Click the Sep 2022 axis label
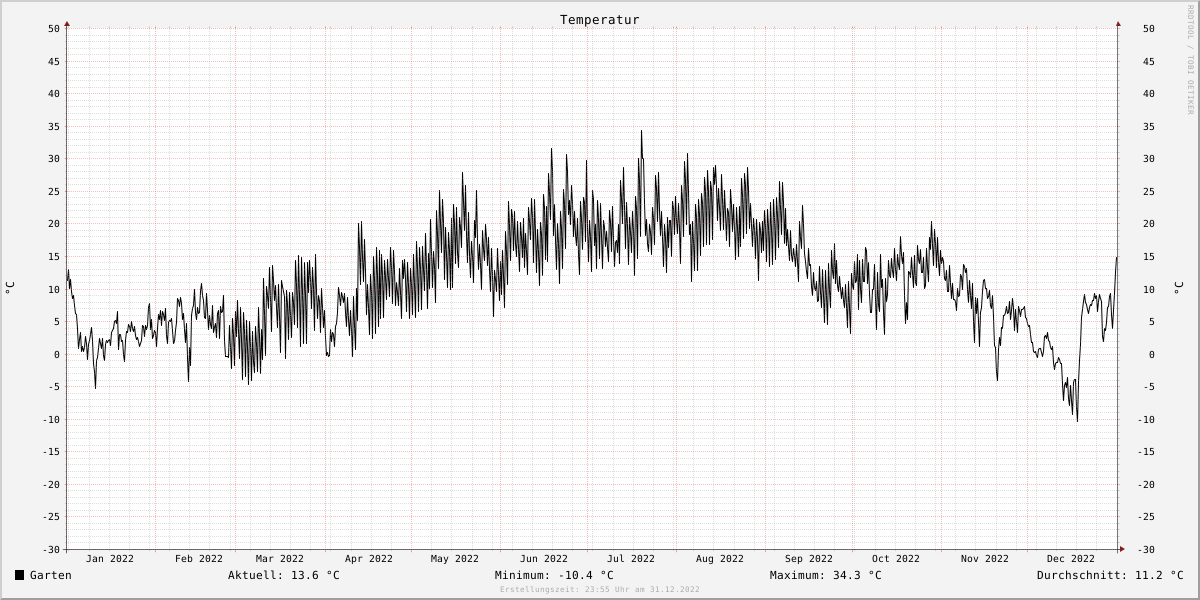 (809, 559)
